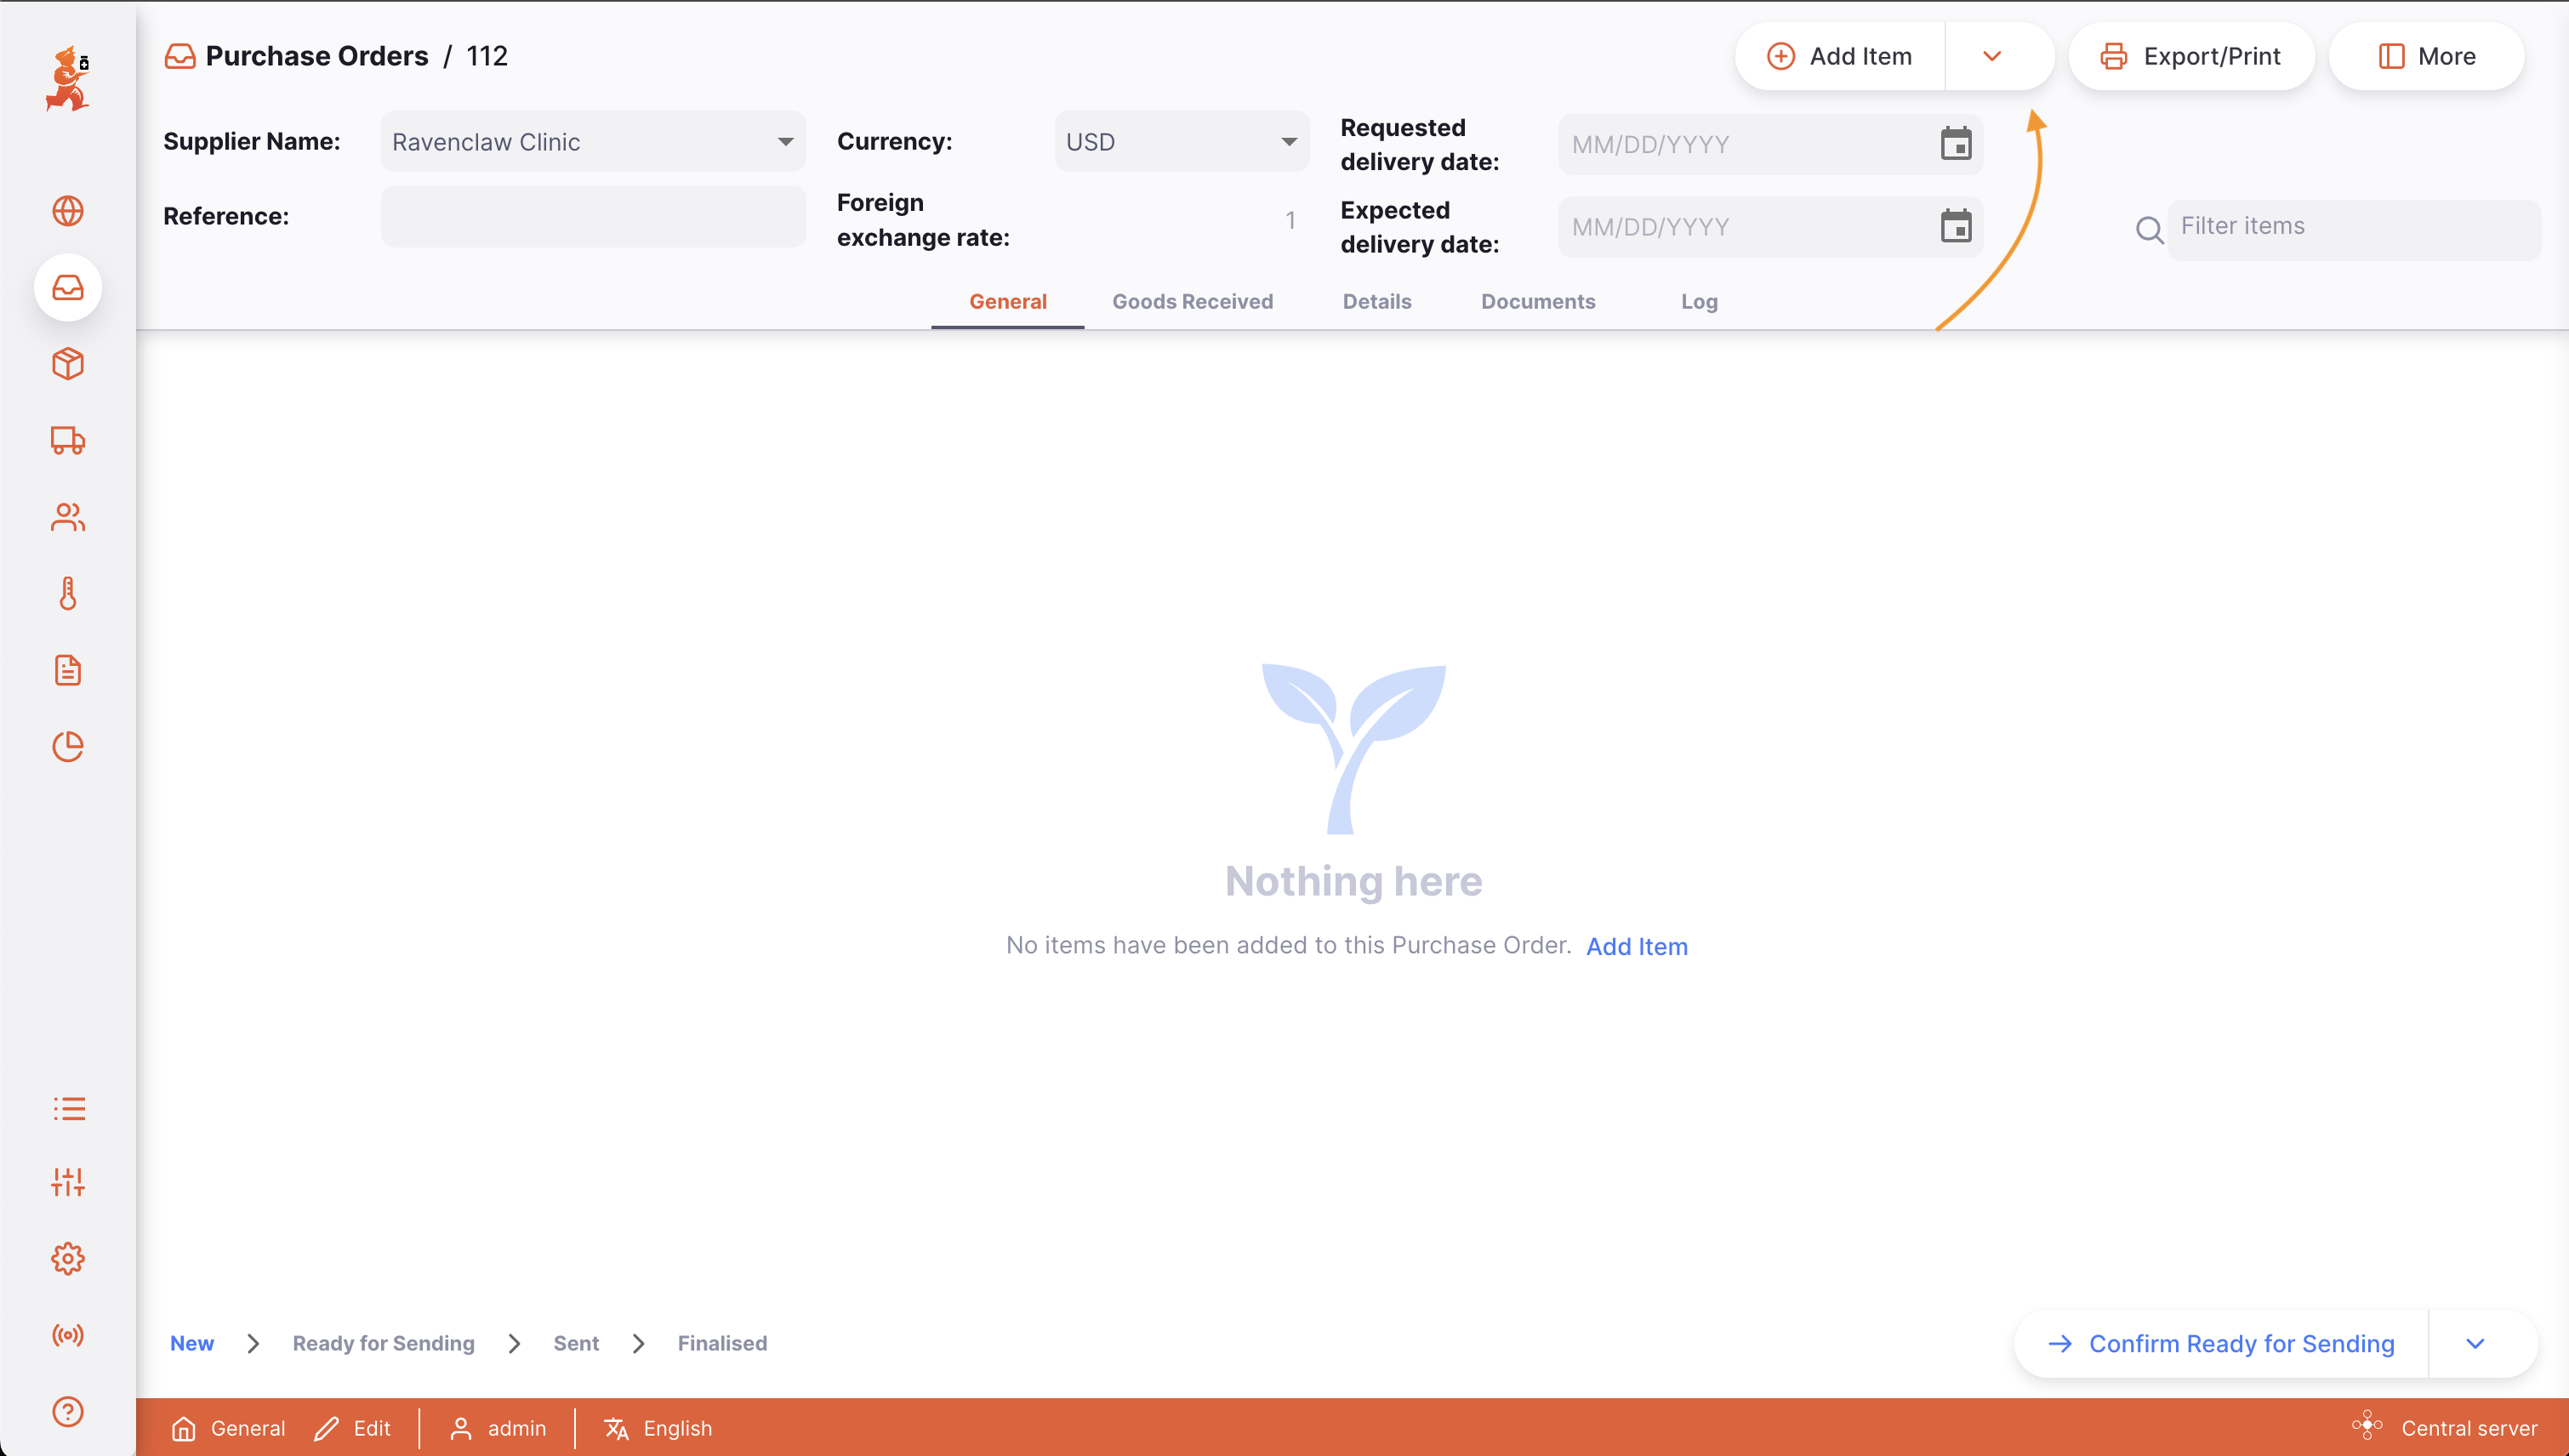
Task: Switch to the Goods Received tab
Action: [x=1193, y=301]
